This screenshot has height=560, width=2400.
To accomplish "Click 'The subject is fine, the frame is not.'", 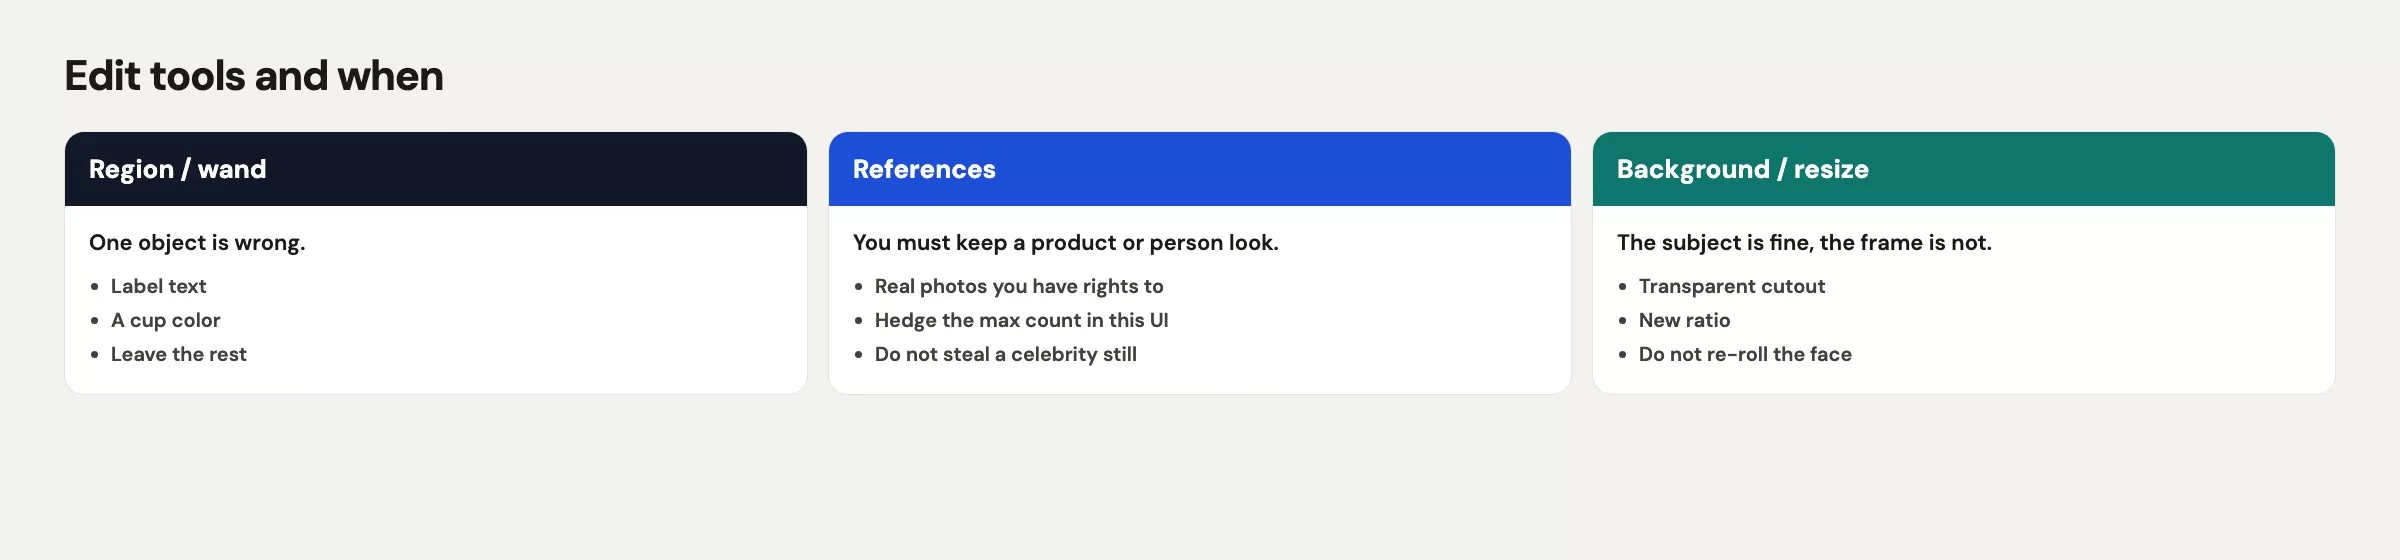I will 1804,242.
